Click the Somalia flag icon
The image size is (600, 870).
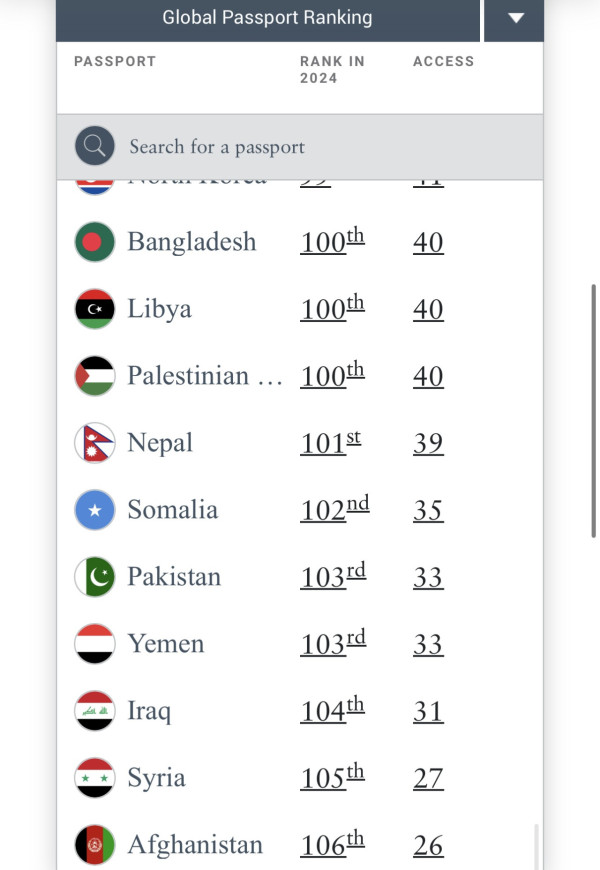95,510
